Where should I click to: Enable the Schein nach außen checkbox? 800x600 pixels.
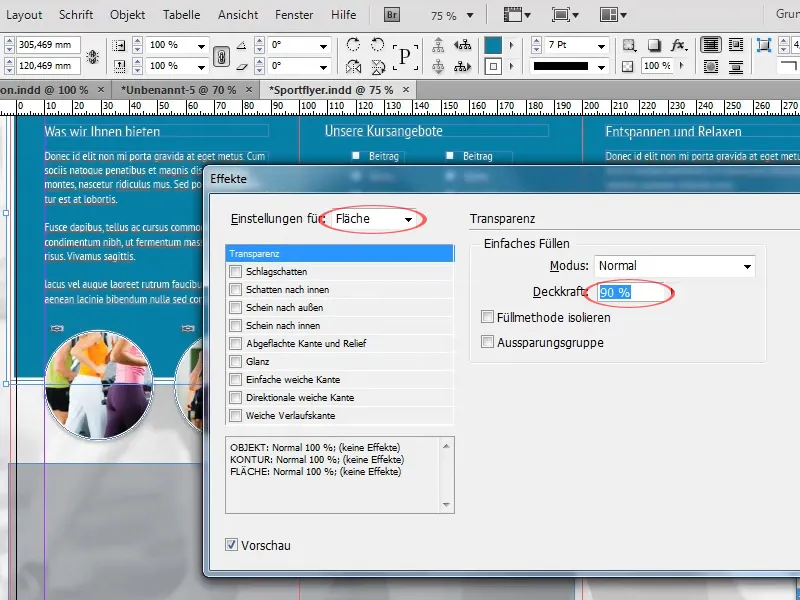[x=235, y=307]
